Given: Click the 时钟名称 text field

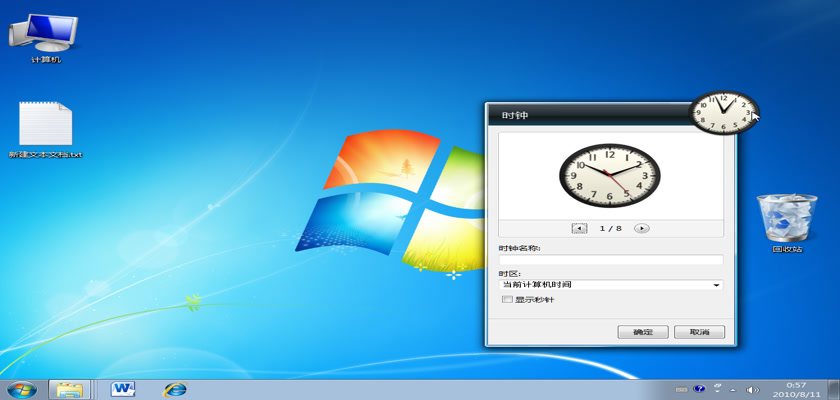Looking at the screenshot, I should (610, 259).
